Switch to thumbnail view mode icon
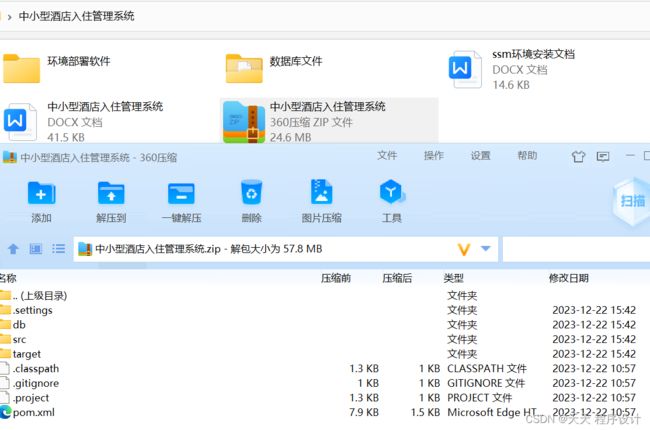The height and width of the screenshot is (430, 650). 36,249
